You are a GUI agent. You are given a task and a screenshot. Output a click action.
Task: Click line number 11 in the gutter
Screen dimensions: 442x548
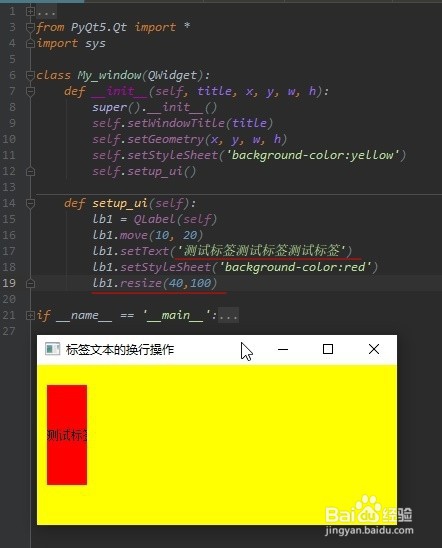point(9,155)
